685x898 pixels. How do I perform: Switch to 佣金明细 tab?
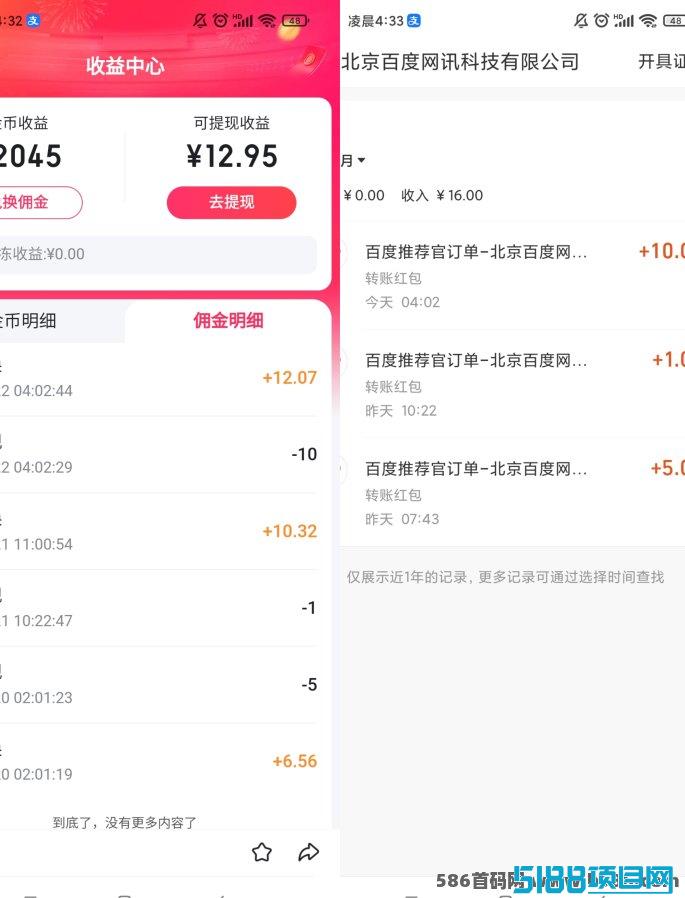pyautogui.click(x=229, y=321)
